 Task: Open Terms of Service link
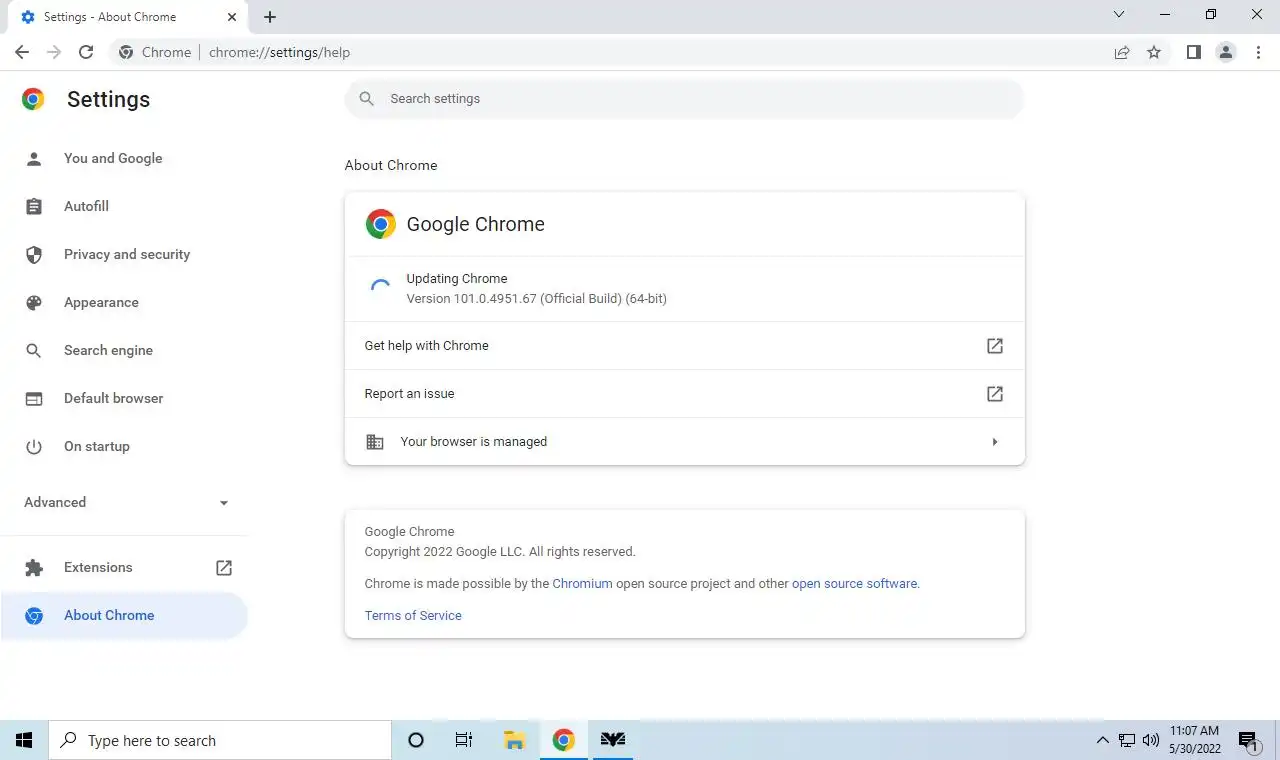413,615
